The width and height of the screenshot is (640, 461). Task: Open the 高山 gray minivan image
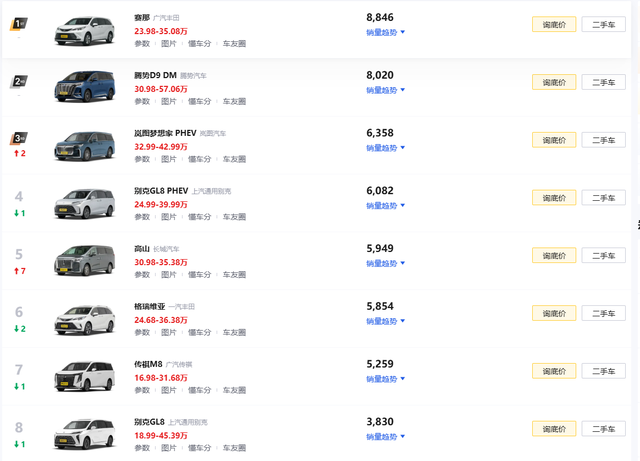(84, 261)
